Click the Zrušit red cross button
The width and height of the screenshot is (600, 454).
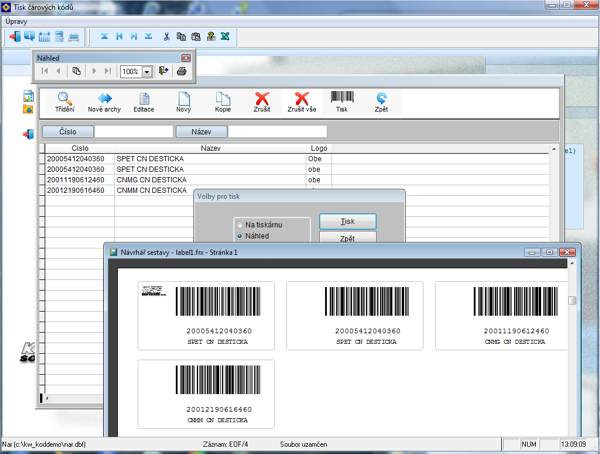(262, 102)
